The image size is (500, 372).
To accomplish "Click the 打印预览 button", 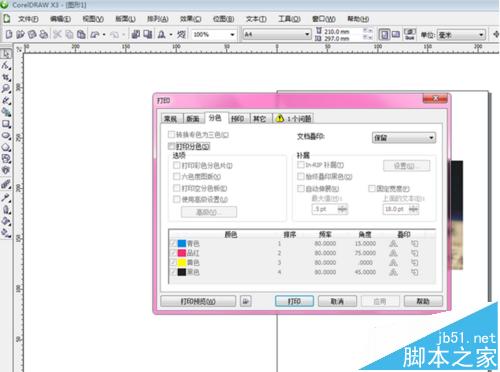I will (x=198, y=301).
